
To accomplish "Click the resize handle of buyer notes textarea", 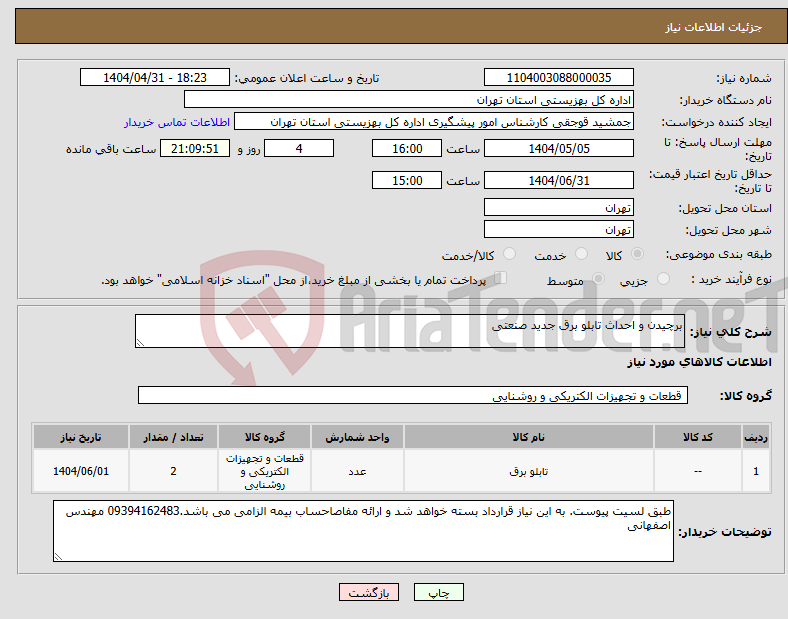I will (x=58, y=557).
